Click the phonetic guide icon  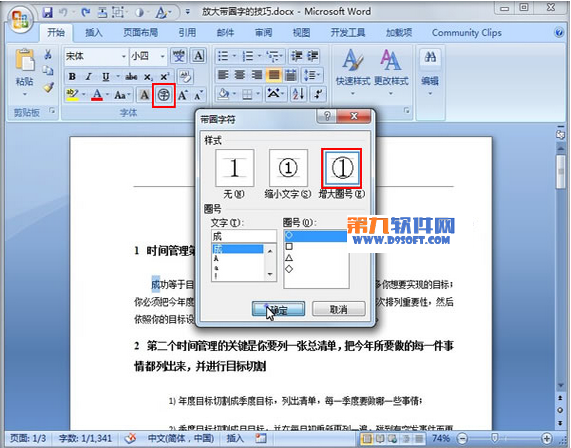point(179,56)
